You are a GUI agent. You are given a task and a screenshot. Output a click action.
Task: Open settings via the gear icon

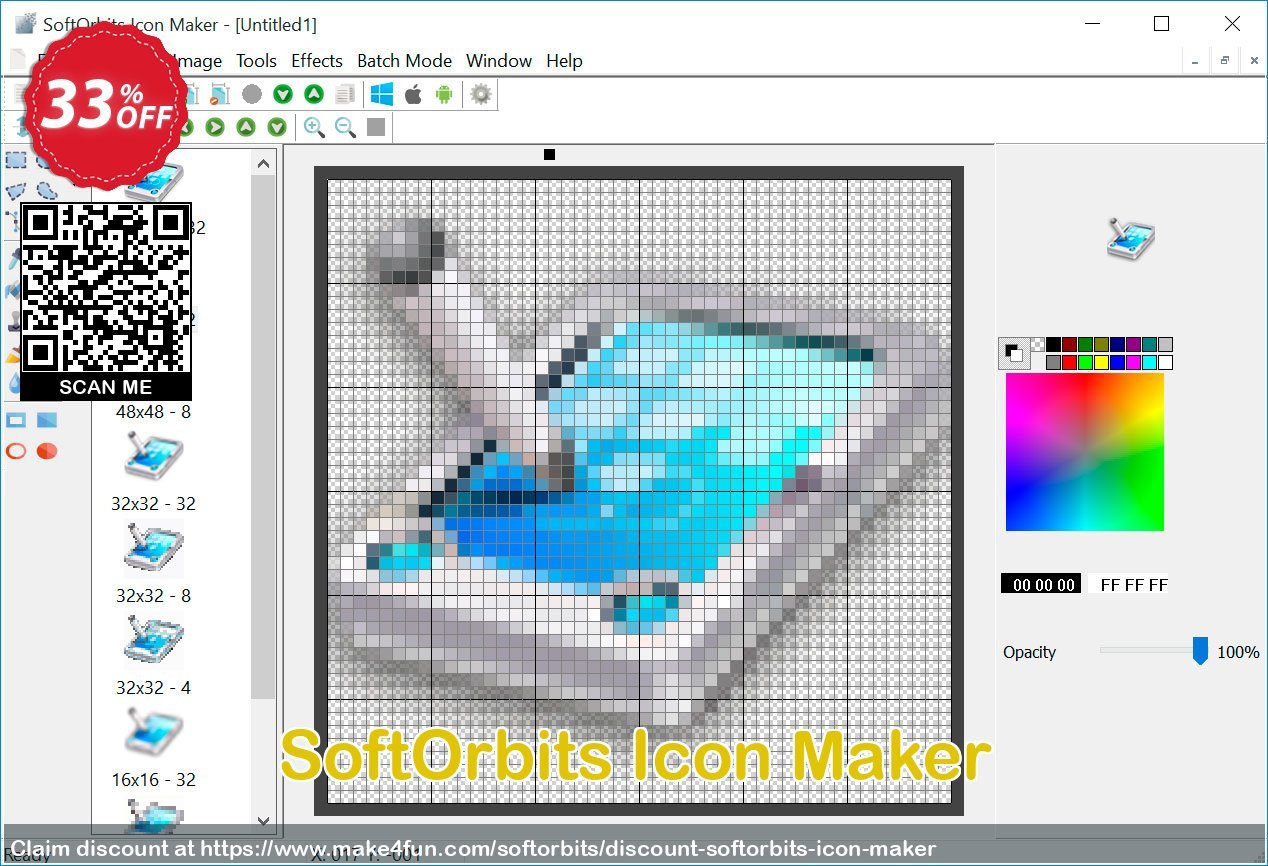click(x=481, y=94)
